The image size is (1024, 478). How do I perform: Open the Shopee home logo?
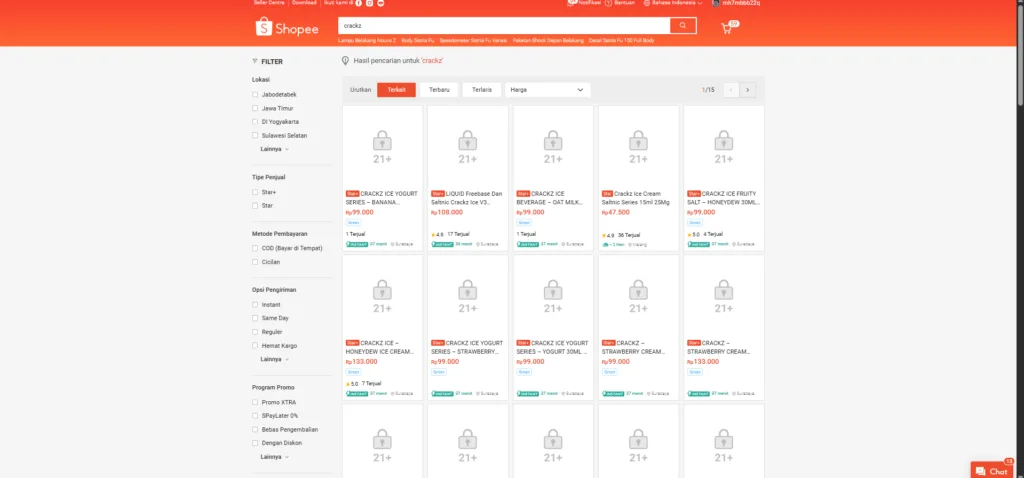click(x=287, y=27)
